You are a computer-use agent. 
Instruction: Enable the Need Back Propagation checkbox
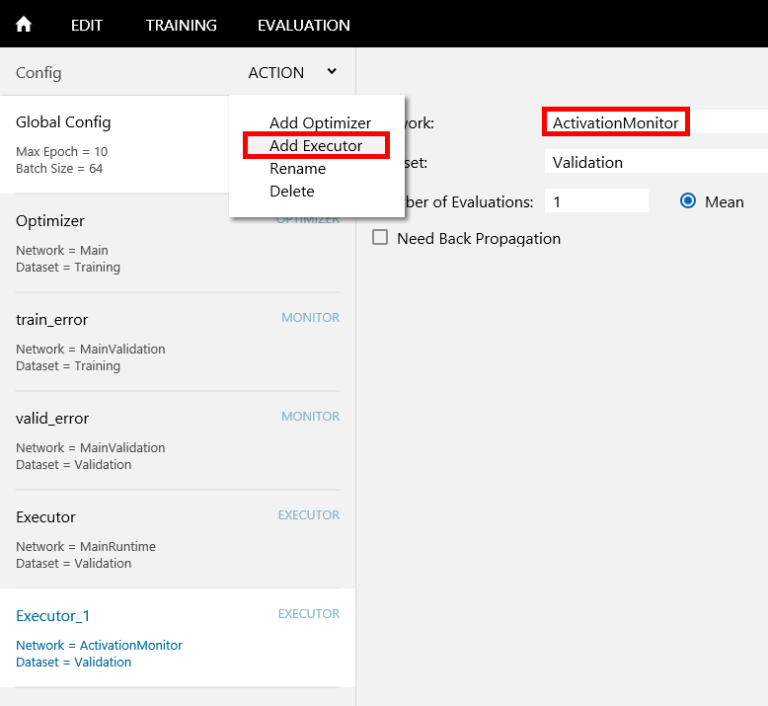380,238
